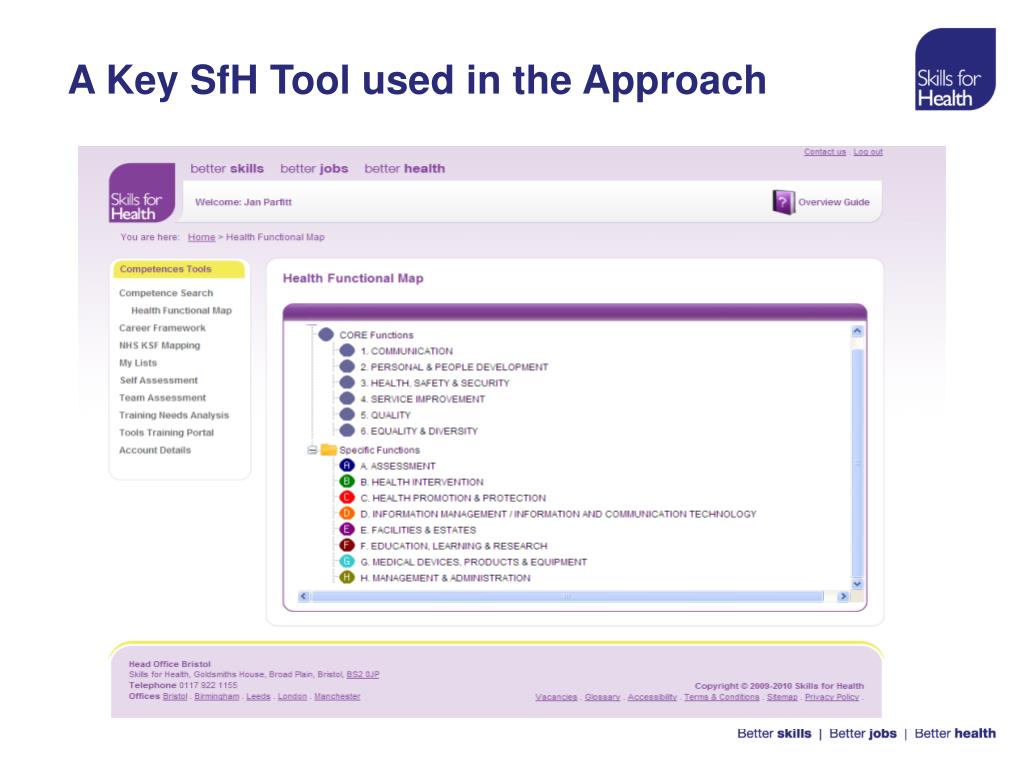Click the Vacancies footer link
1024x768 pixels.
pos(556,697)
